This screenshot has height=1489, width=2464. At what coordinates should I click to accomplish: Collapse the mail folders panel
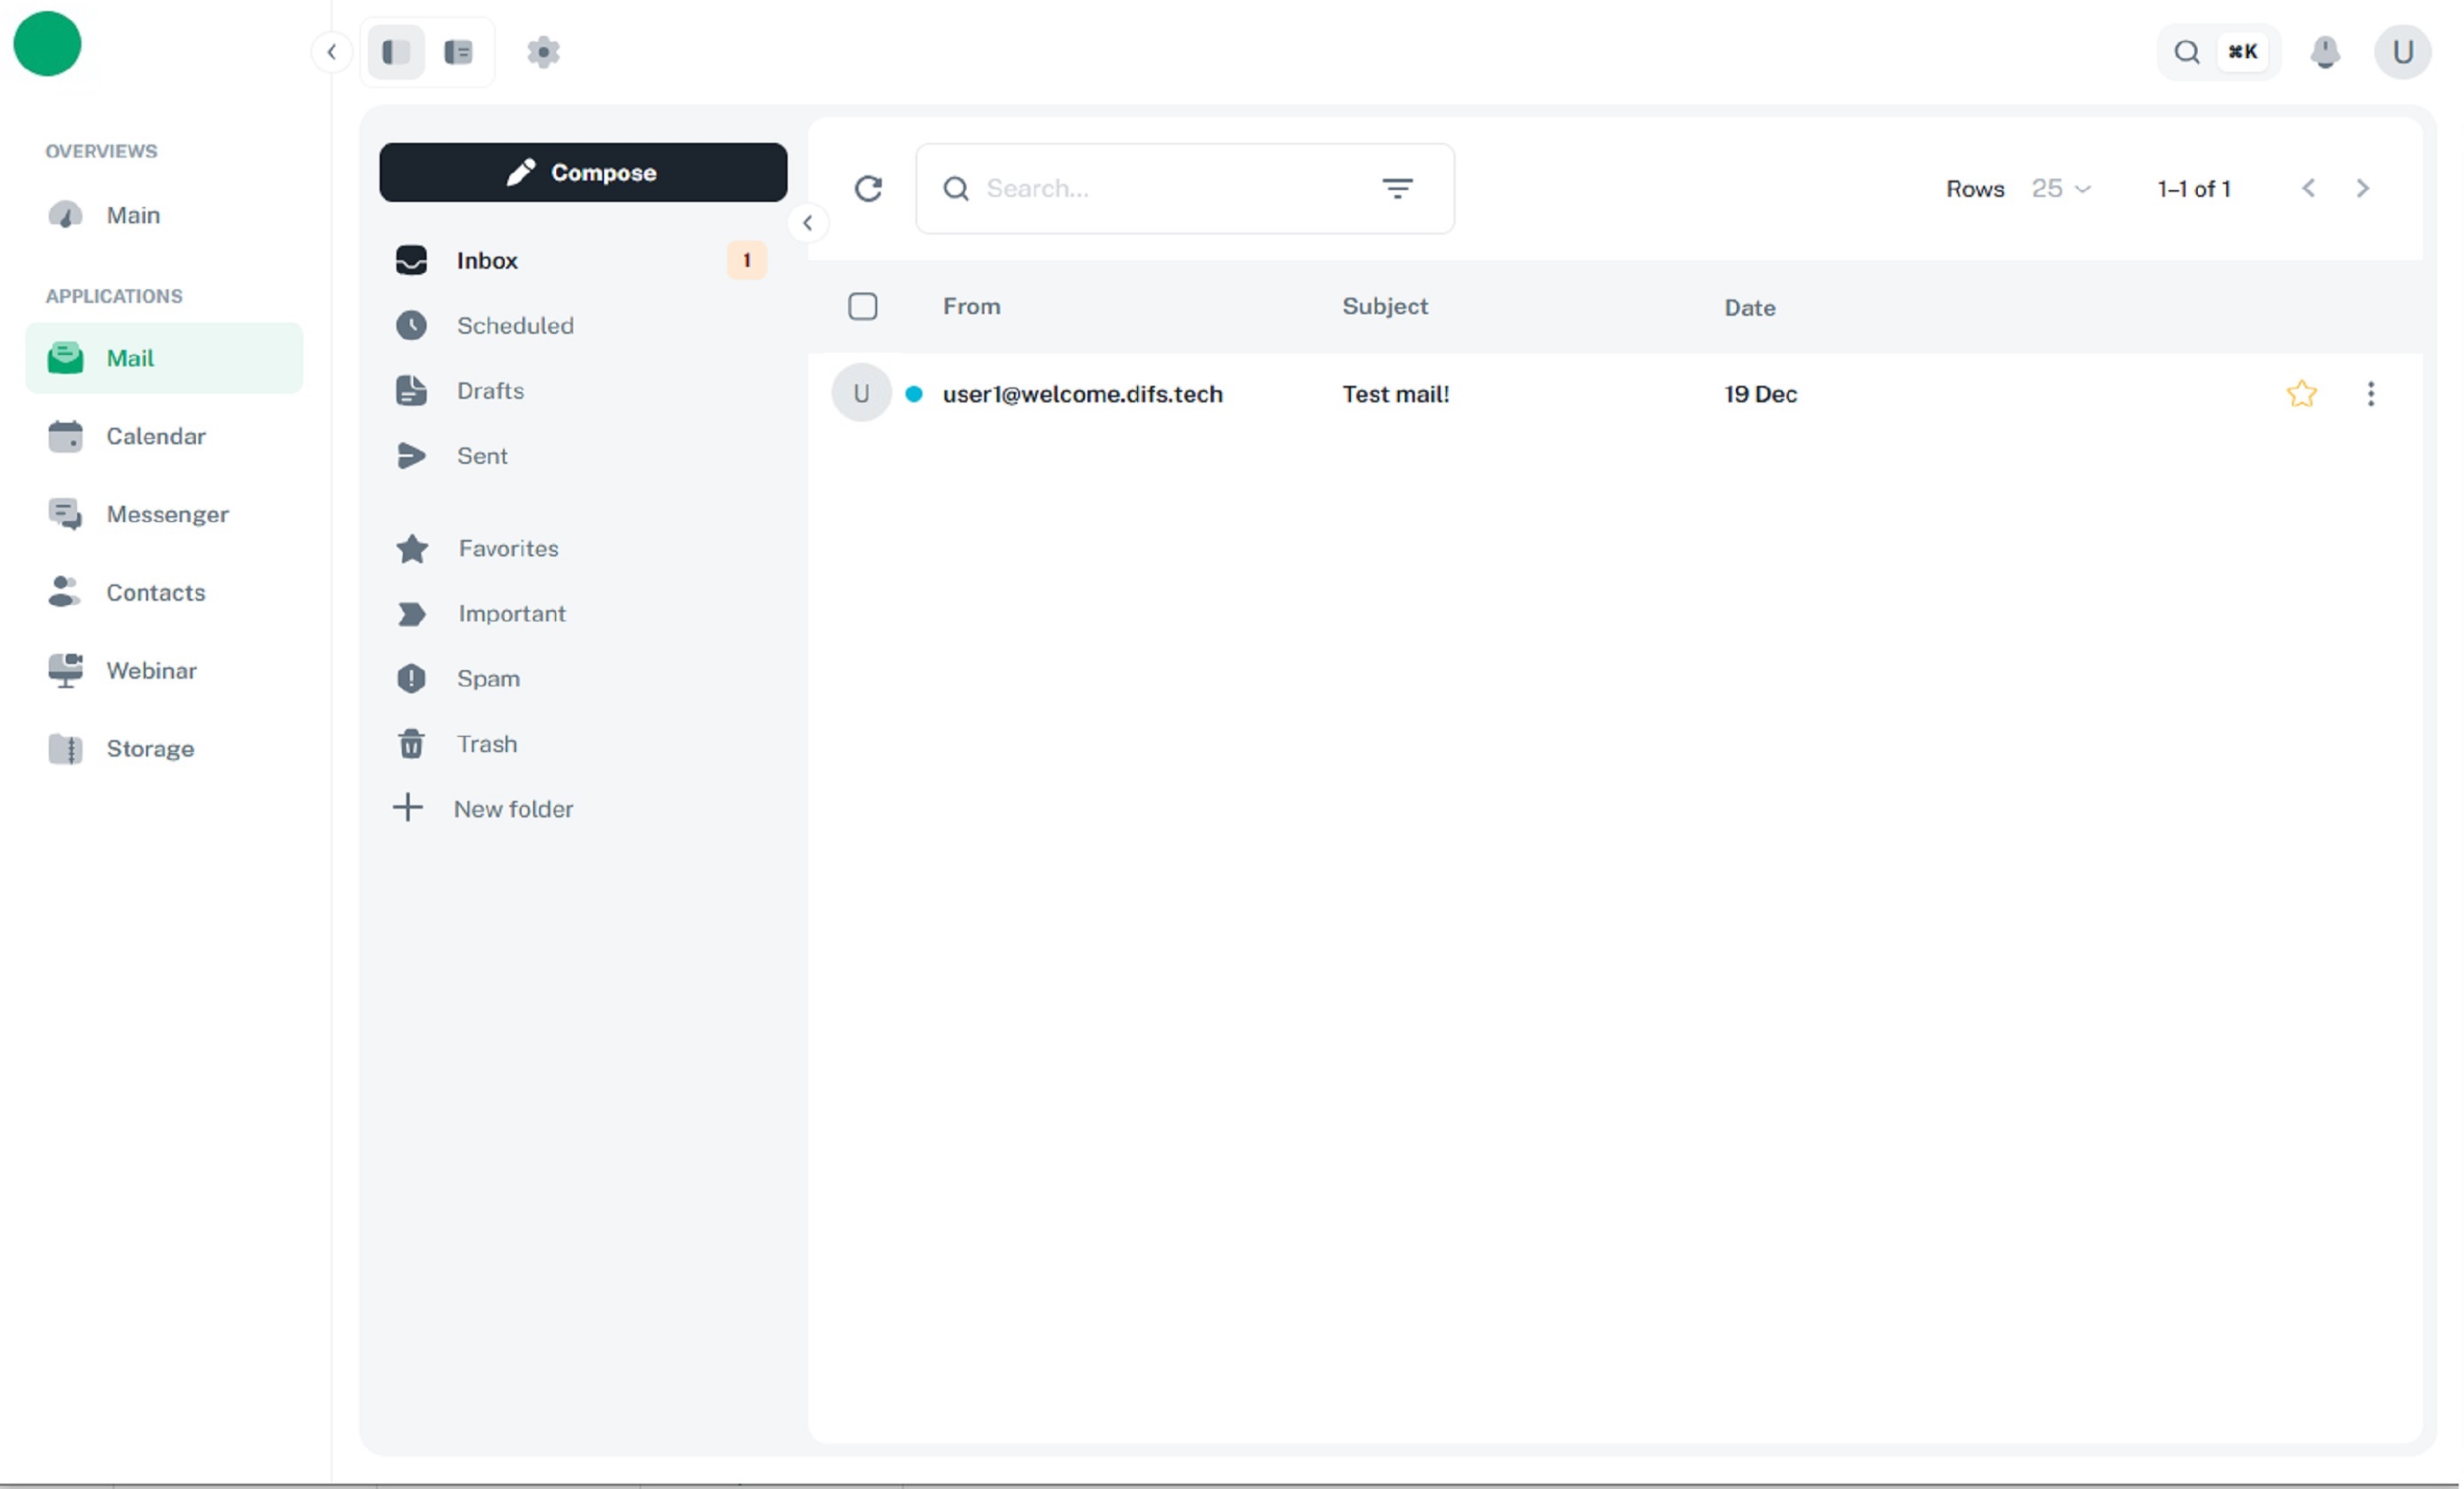click(x=808, y=223)
